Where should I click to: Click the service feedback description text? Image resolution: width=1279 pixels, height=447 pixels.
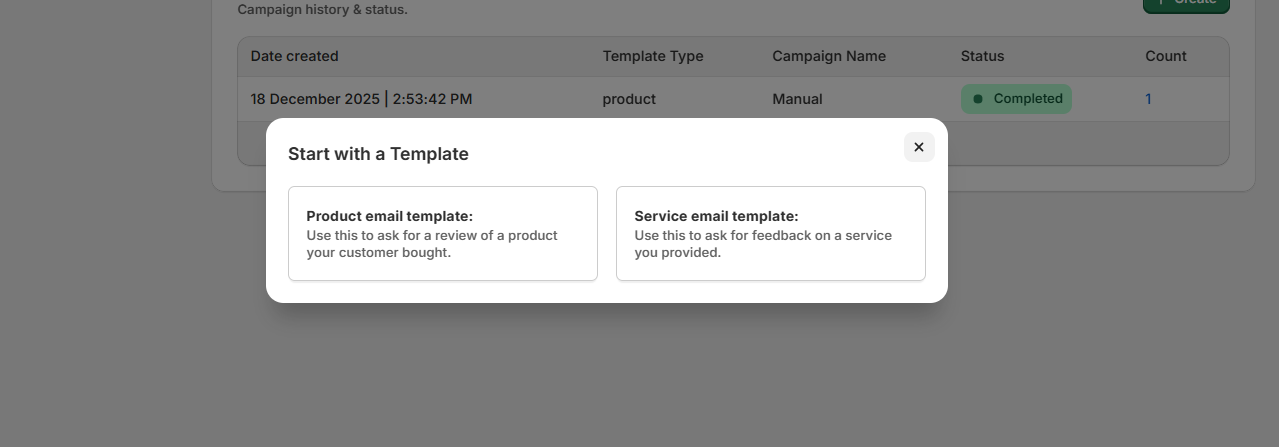pos(762,244)
